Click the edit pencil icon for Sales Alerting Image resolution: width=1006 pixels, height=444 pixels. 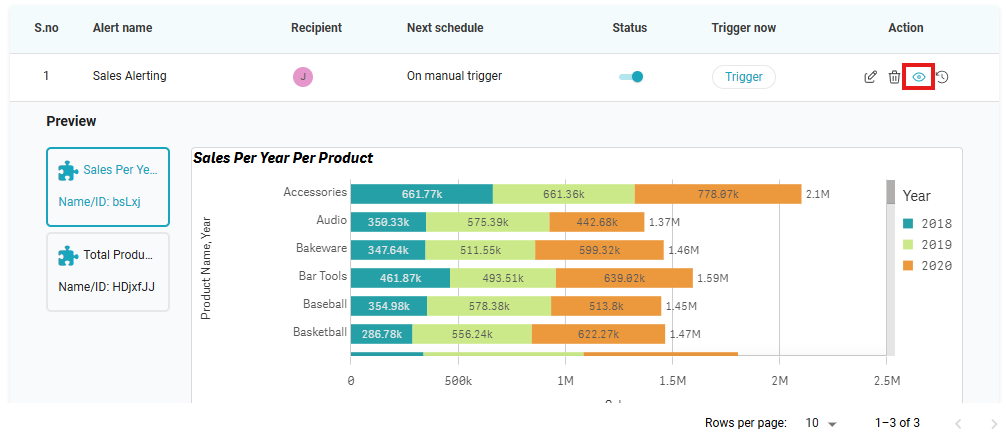(870, 77)
